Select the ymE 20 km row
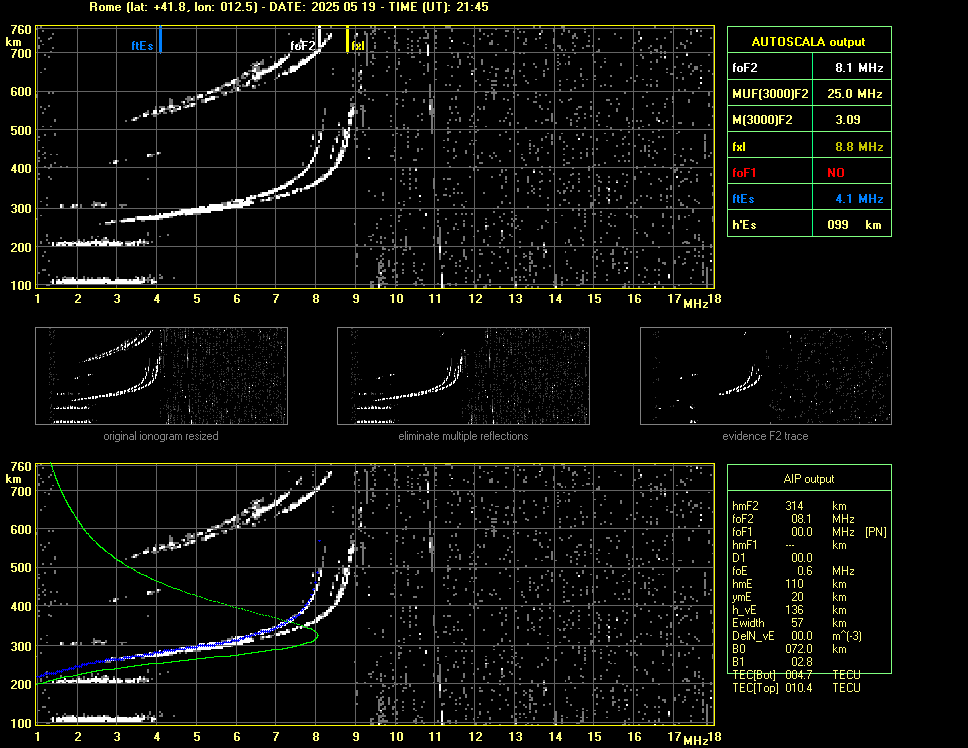The width and height of the screenshot is (968, 748). click(x=789, y=597)
